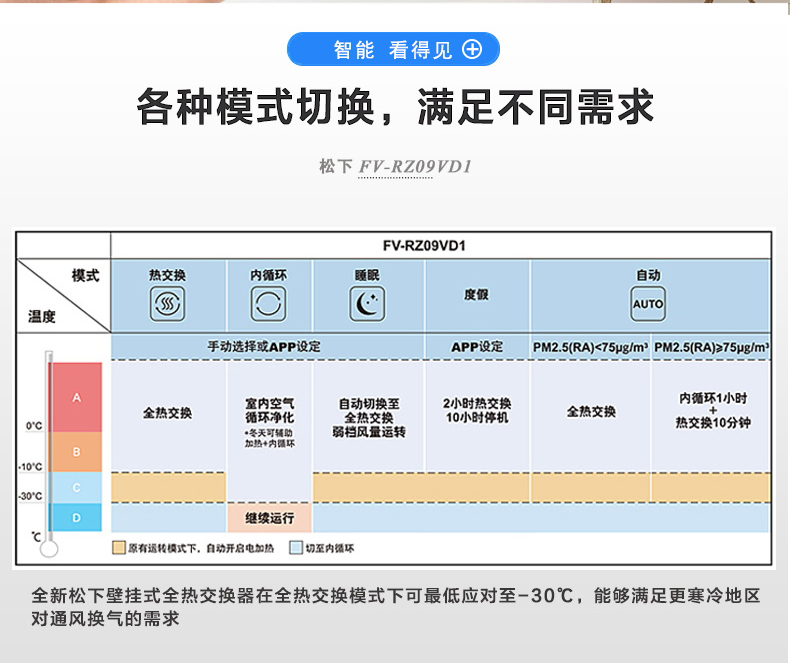Image resolution: width=790 pixels, height=663 pixels.
Task: Click the internal circulation (内循环) mode icon
Action: pos(269,304)
